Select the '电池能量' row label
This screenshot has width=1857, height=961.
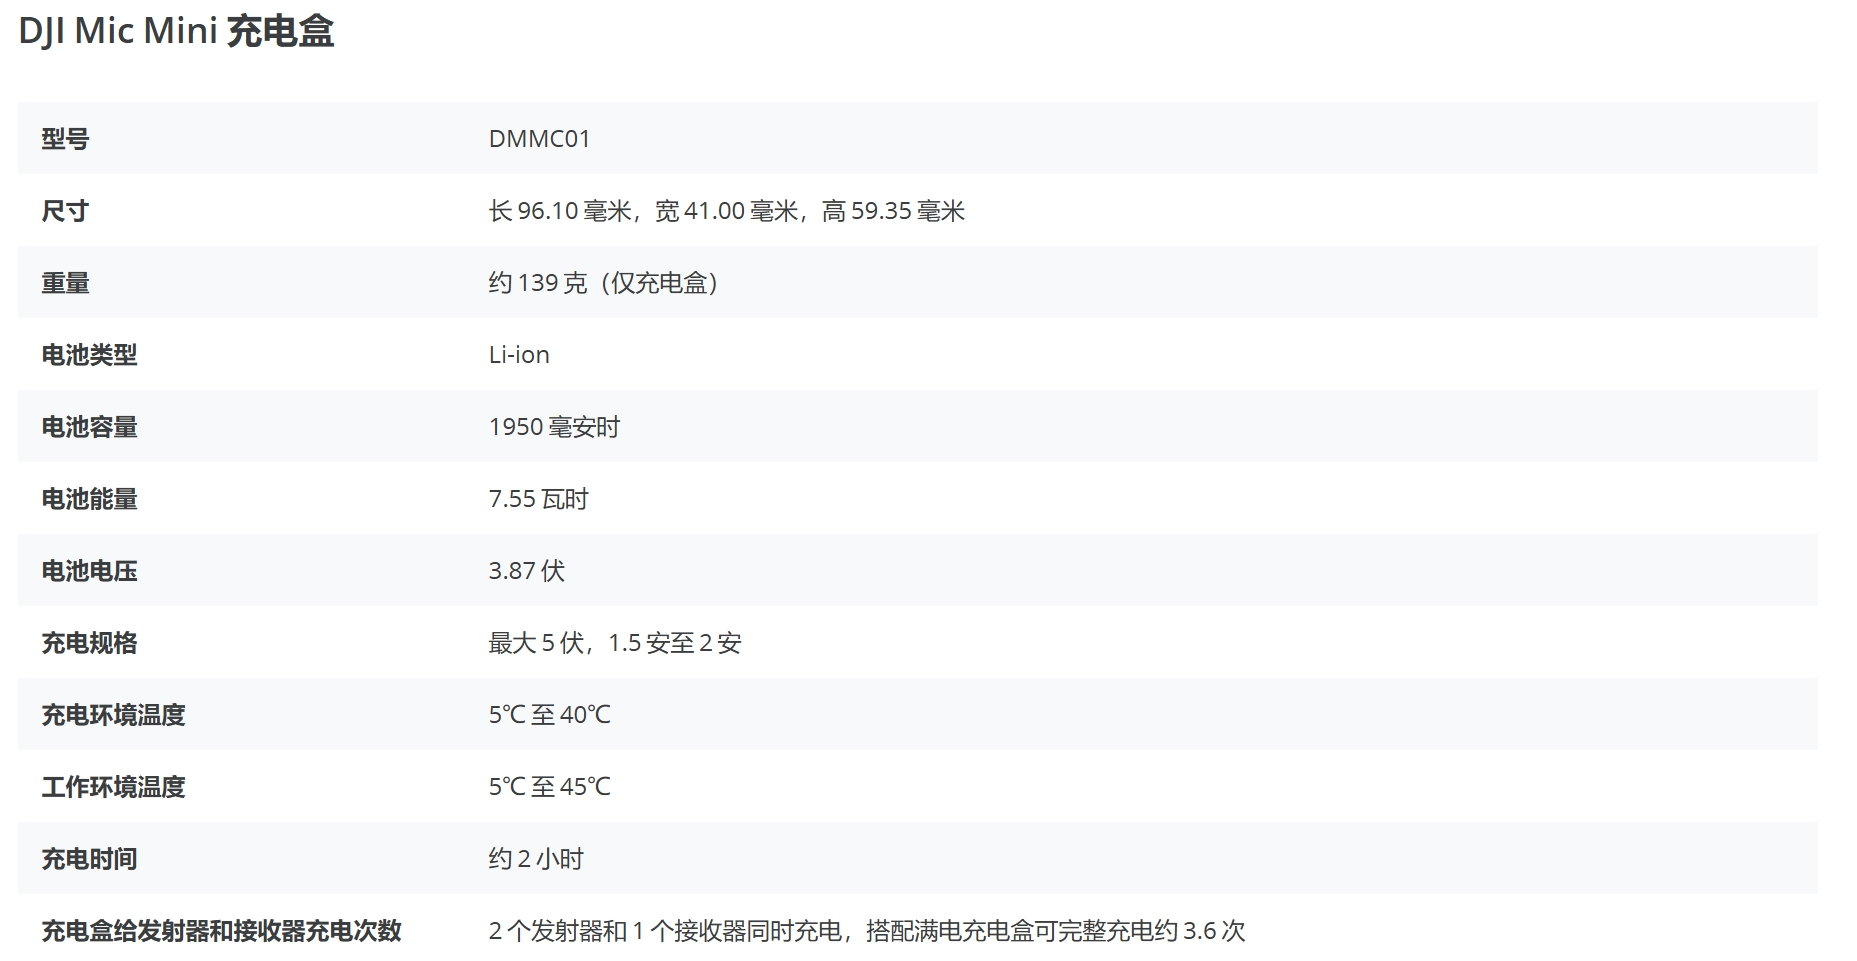[89, 499]
